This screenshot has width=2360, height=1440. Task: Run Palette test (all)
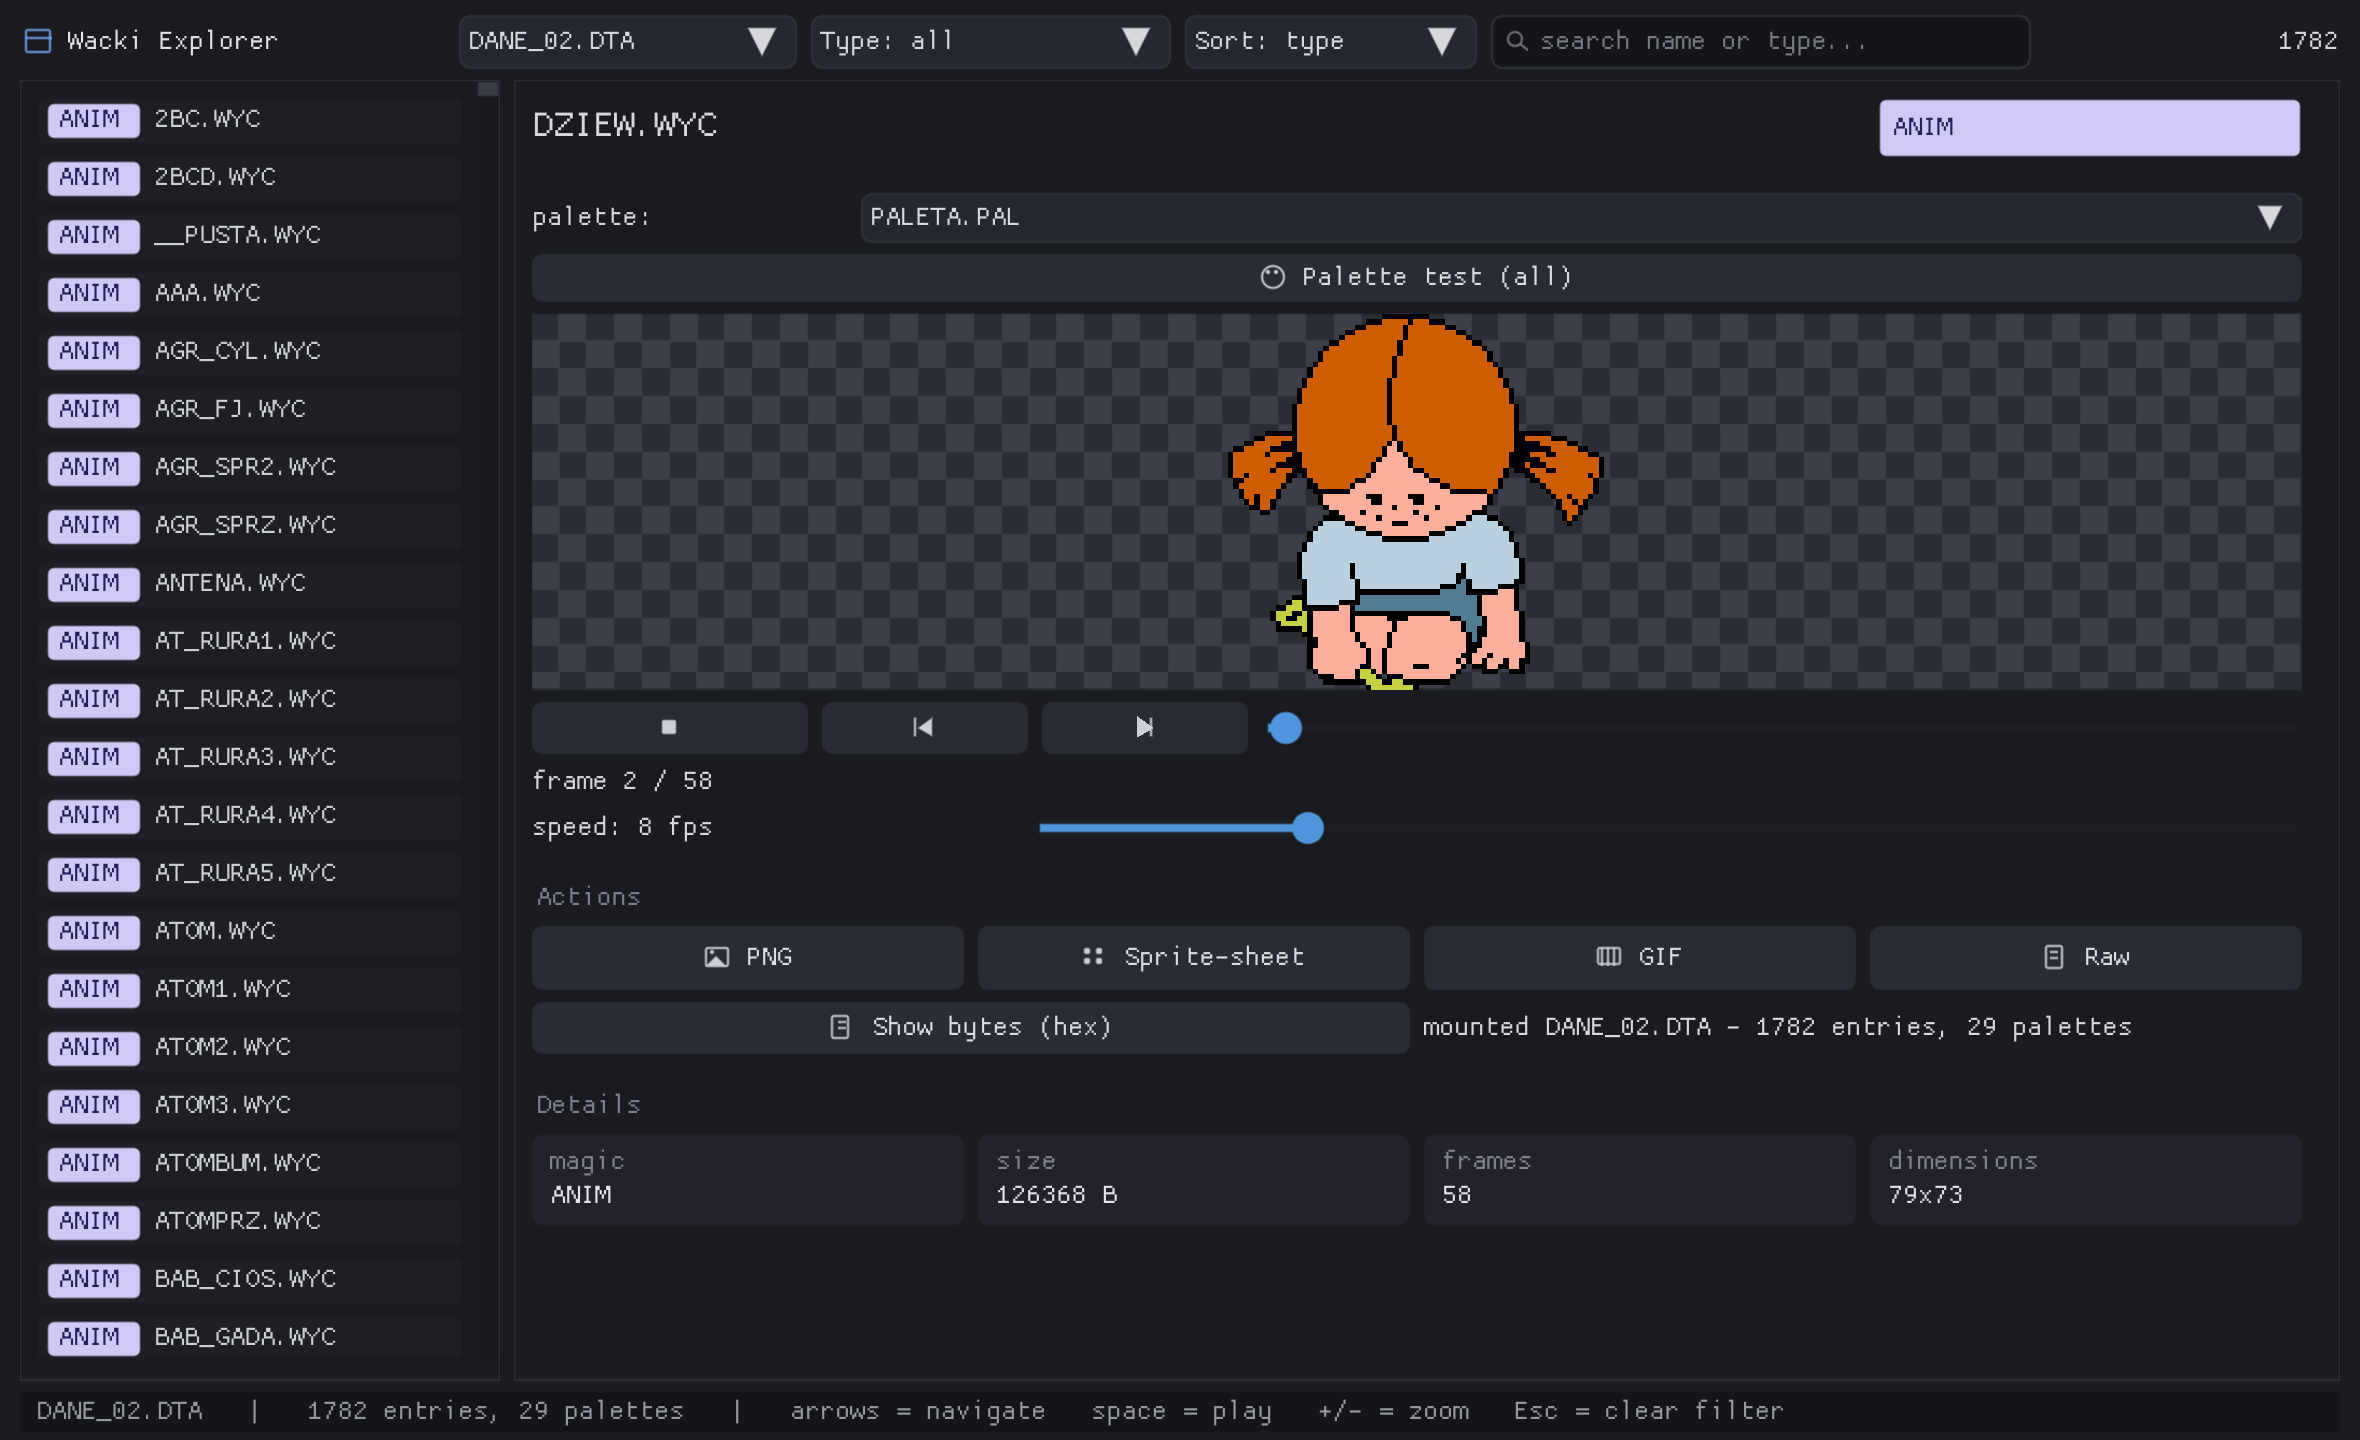pos(1416,277)
